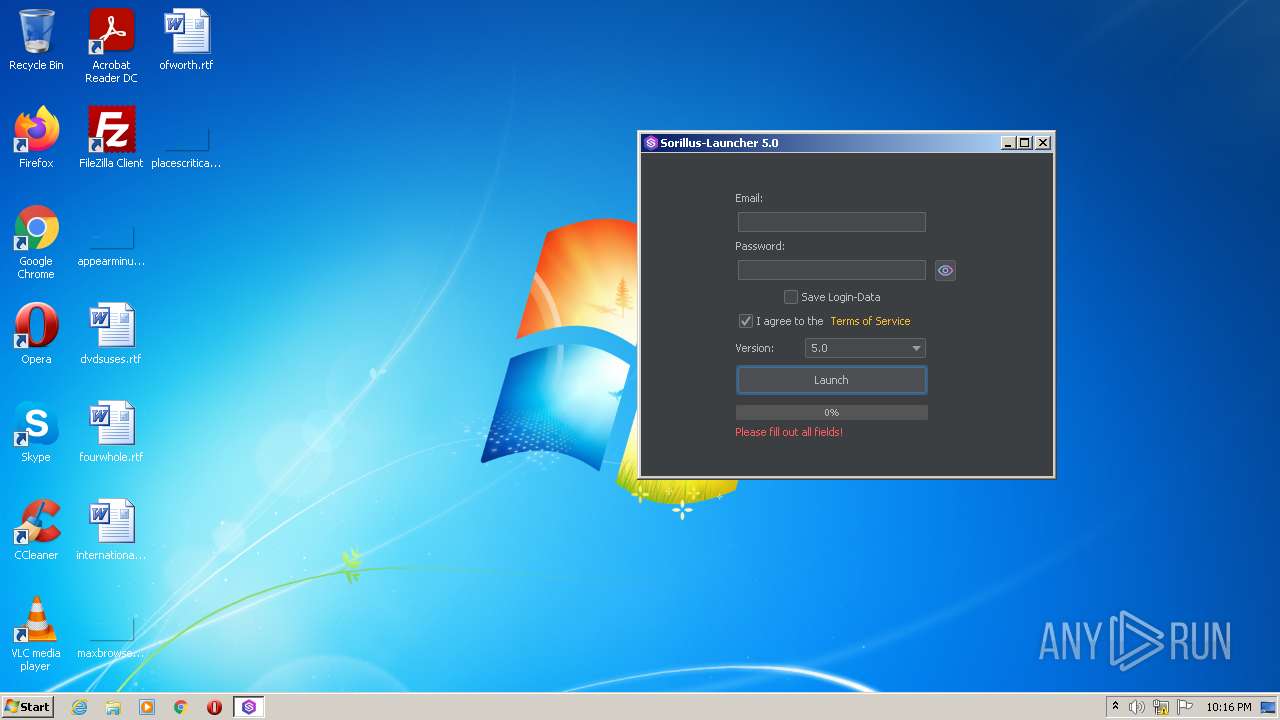Focus the Password input field
The height and width of the screenshot is (720, 1280).
click(831, 270)
